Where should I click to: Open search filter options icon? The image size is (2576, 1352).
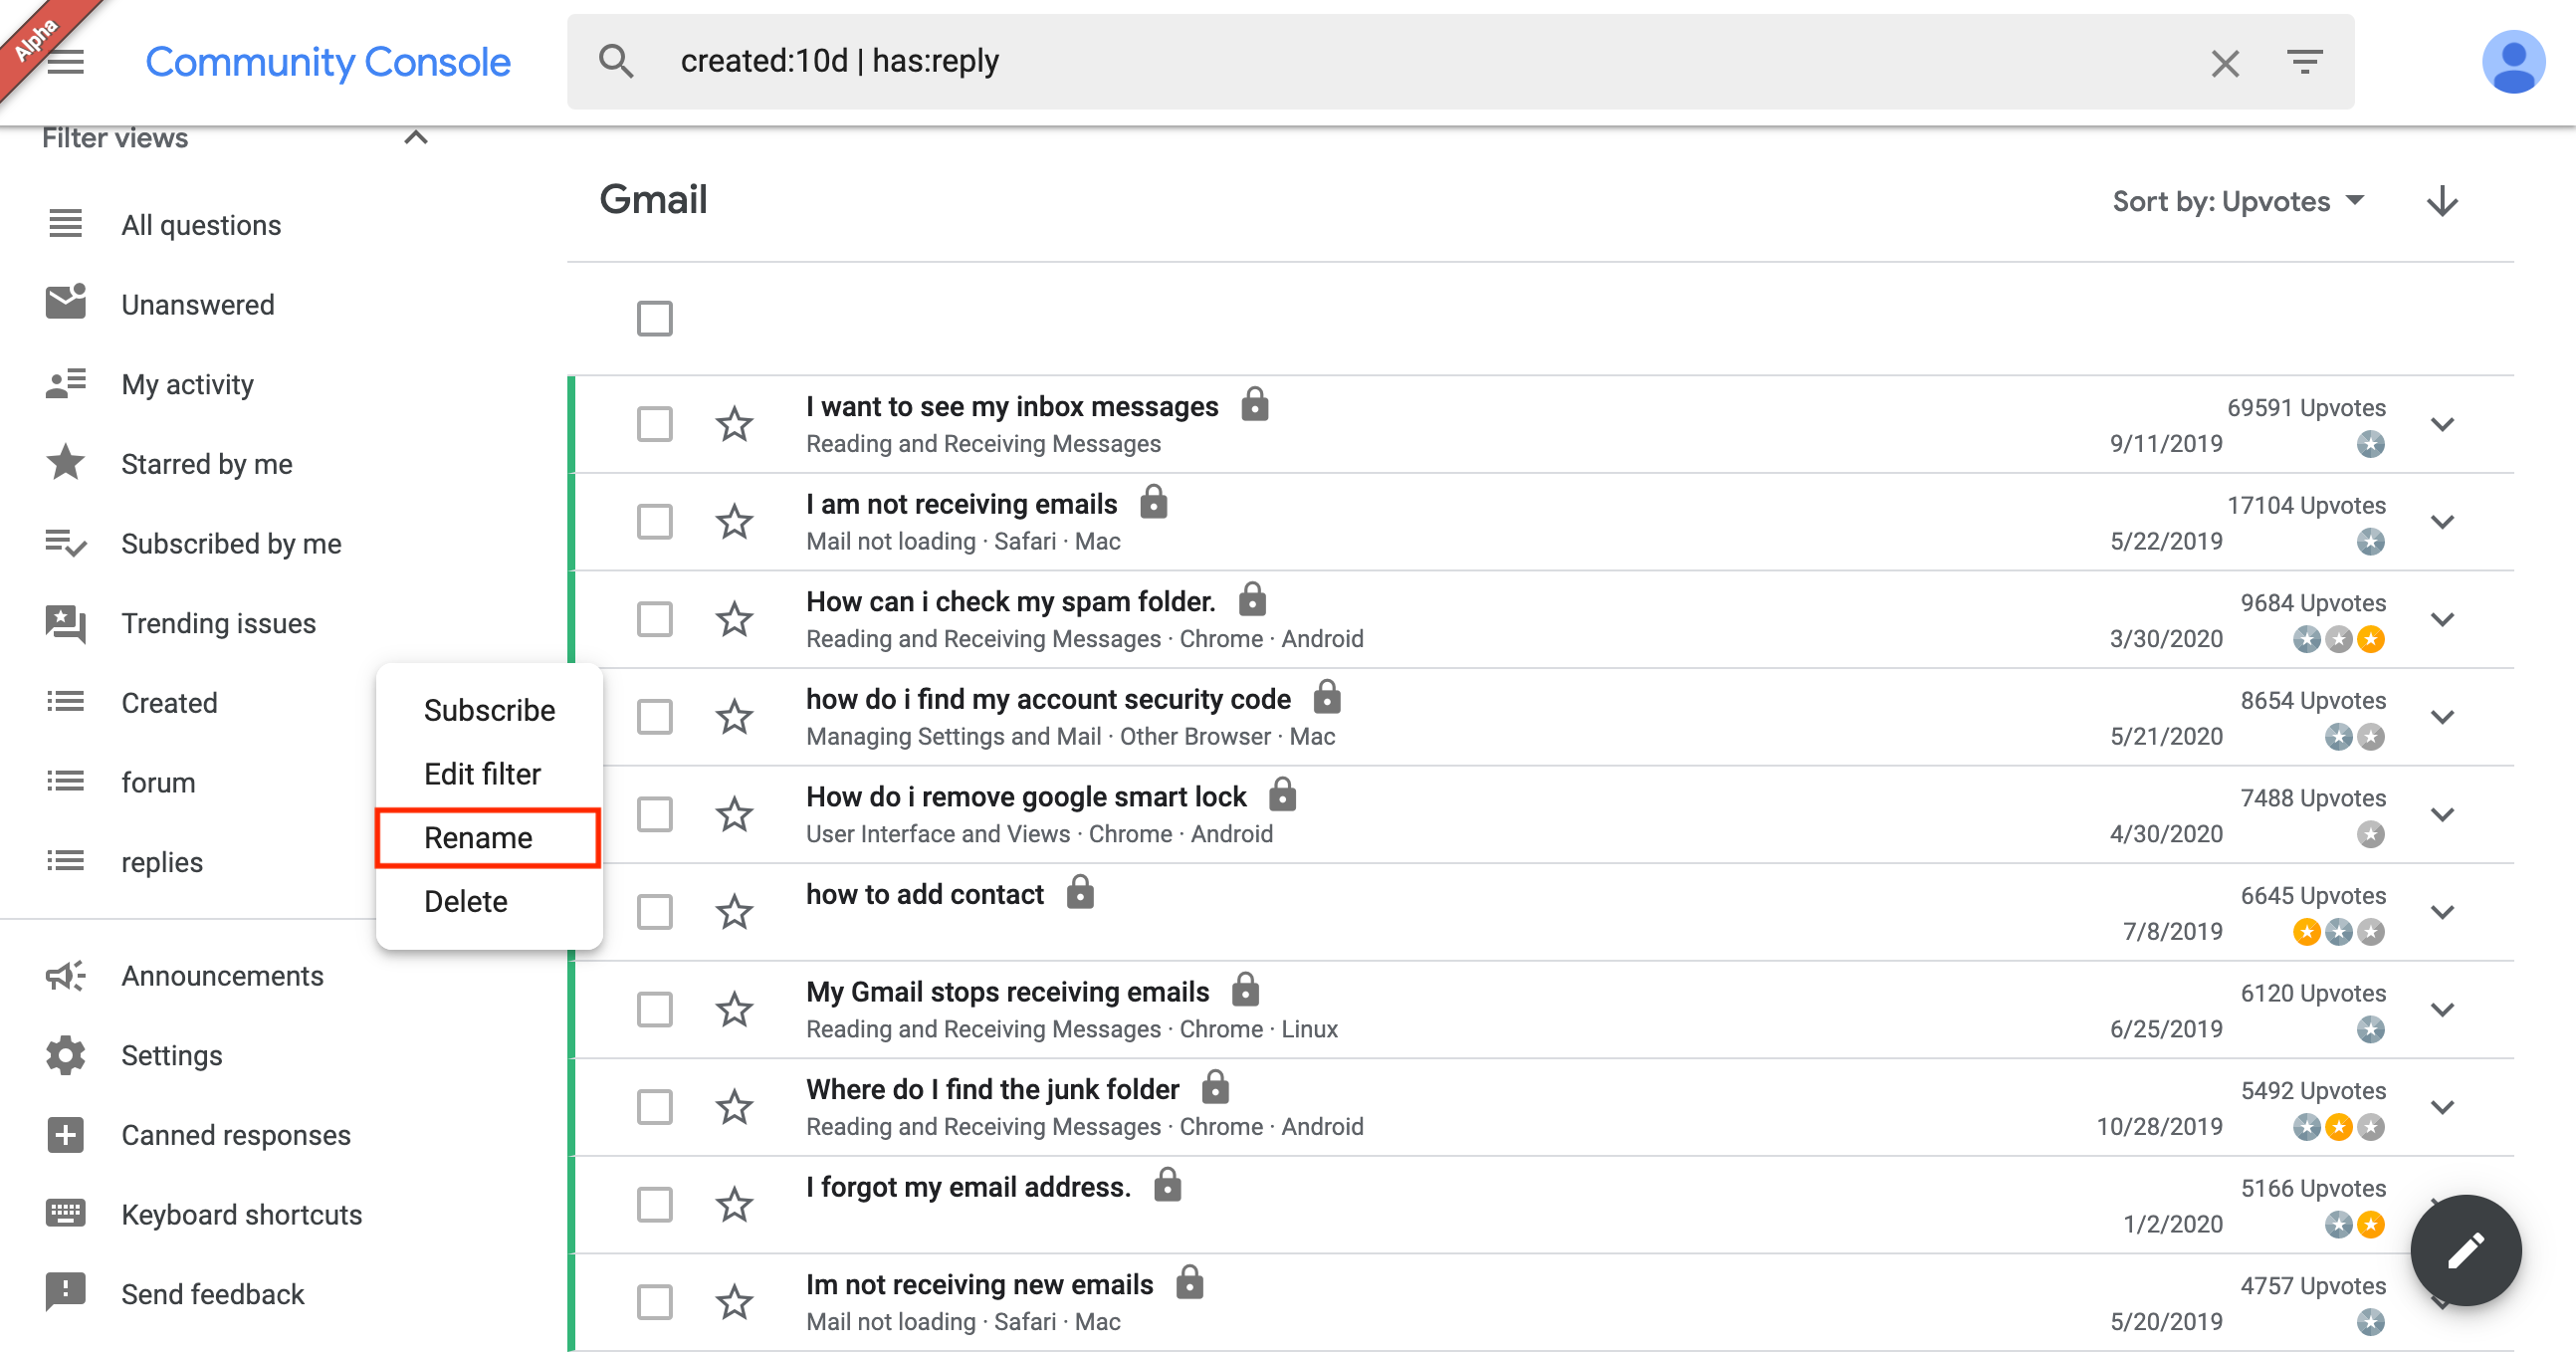(2304, 62)
